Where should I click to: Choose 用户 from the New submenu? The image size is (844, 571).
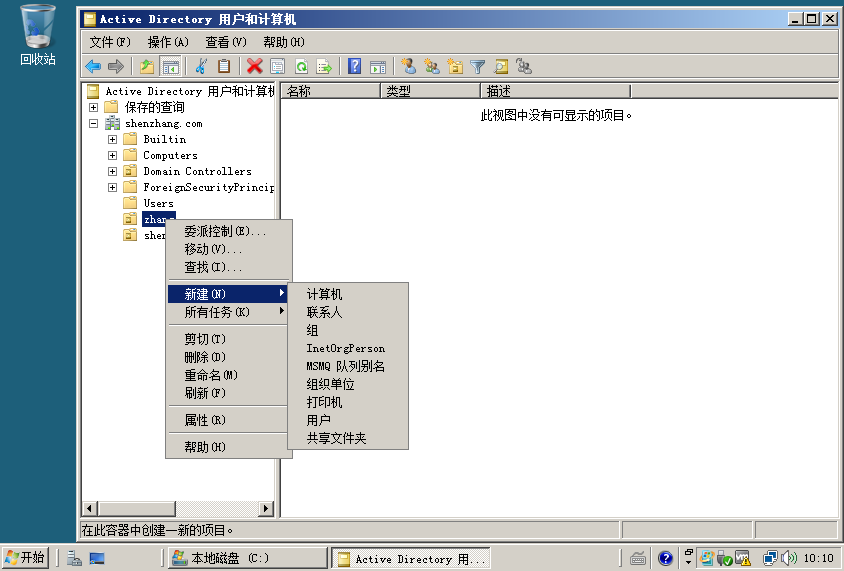pyautogui.click(x=319, y=420)
